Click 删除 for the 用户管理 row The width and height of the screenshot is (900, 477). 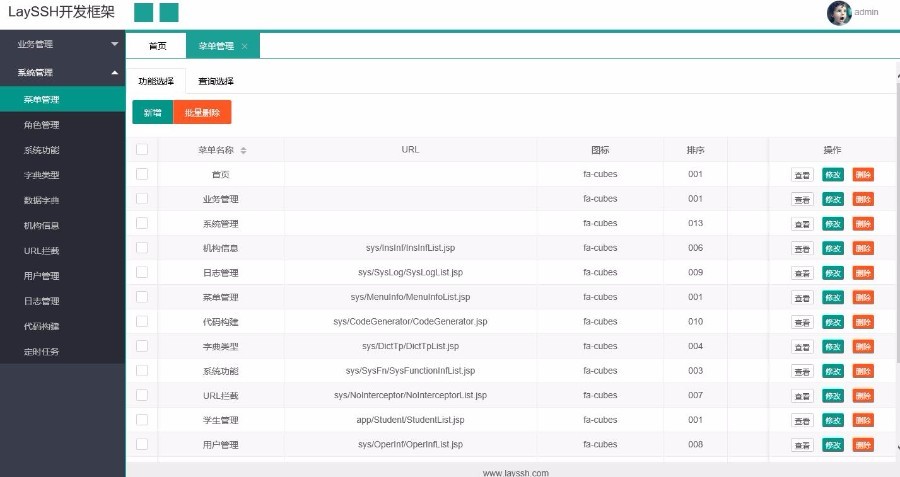[863, 445]
